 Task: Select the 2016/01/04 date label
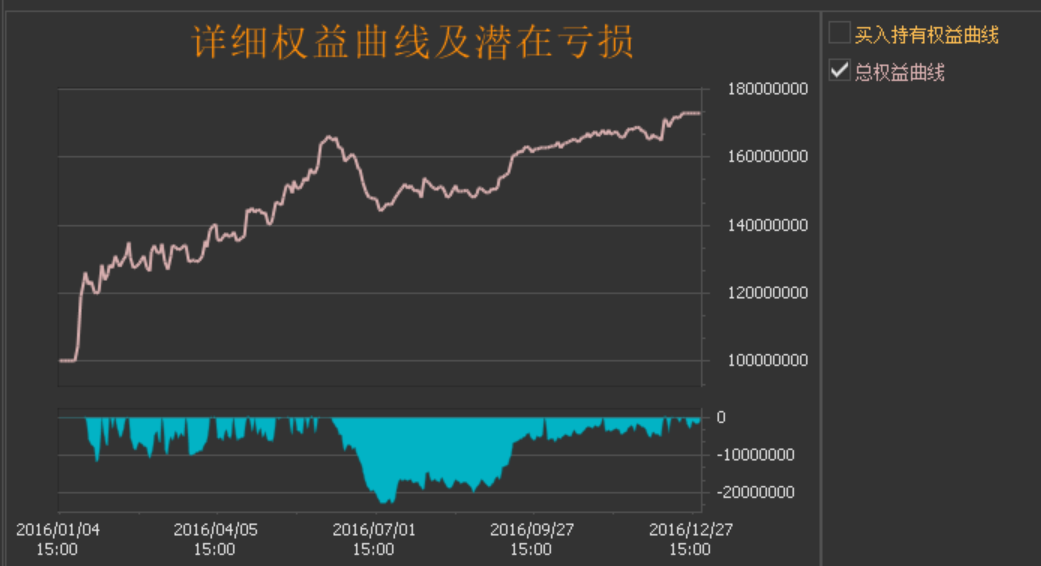[57, 530]
